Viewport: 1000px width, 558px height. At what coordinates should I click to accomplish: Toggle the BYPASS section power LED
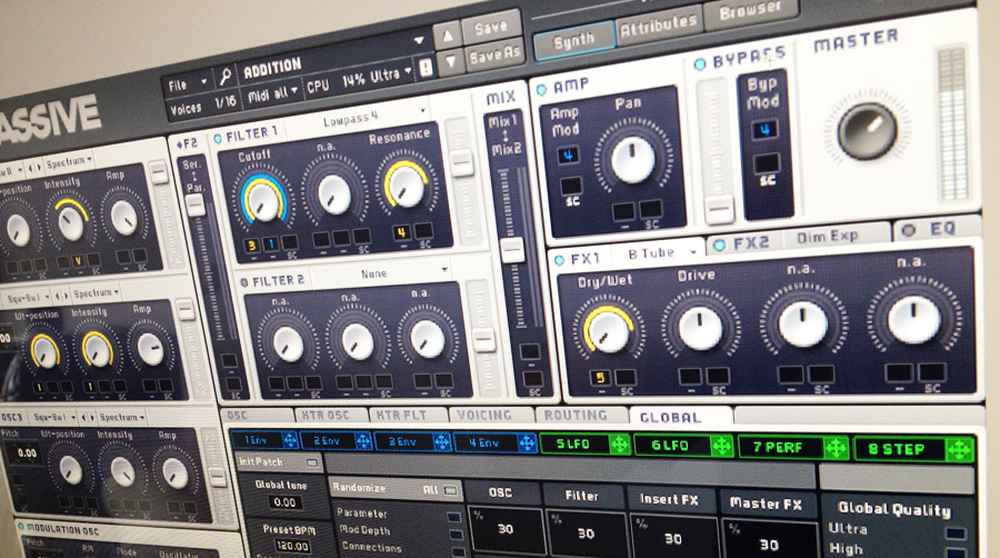700,64
